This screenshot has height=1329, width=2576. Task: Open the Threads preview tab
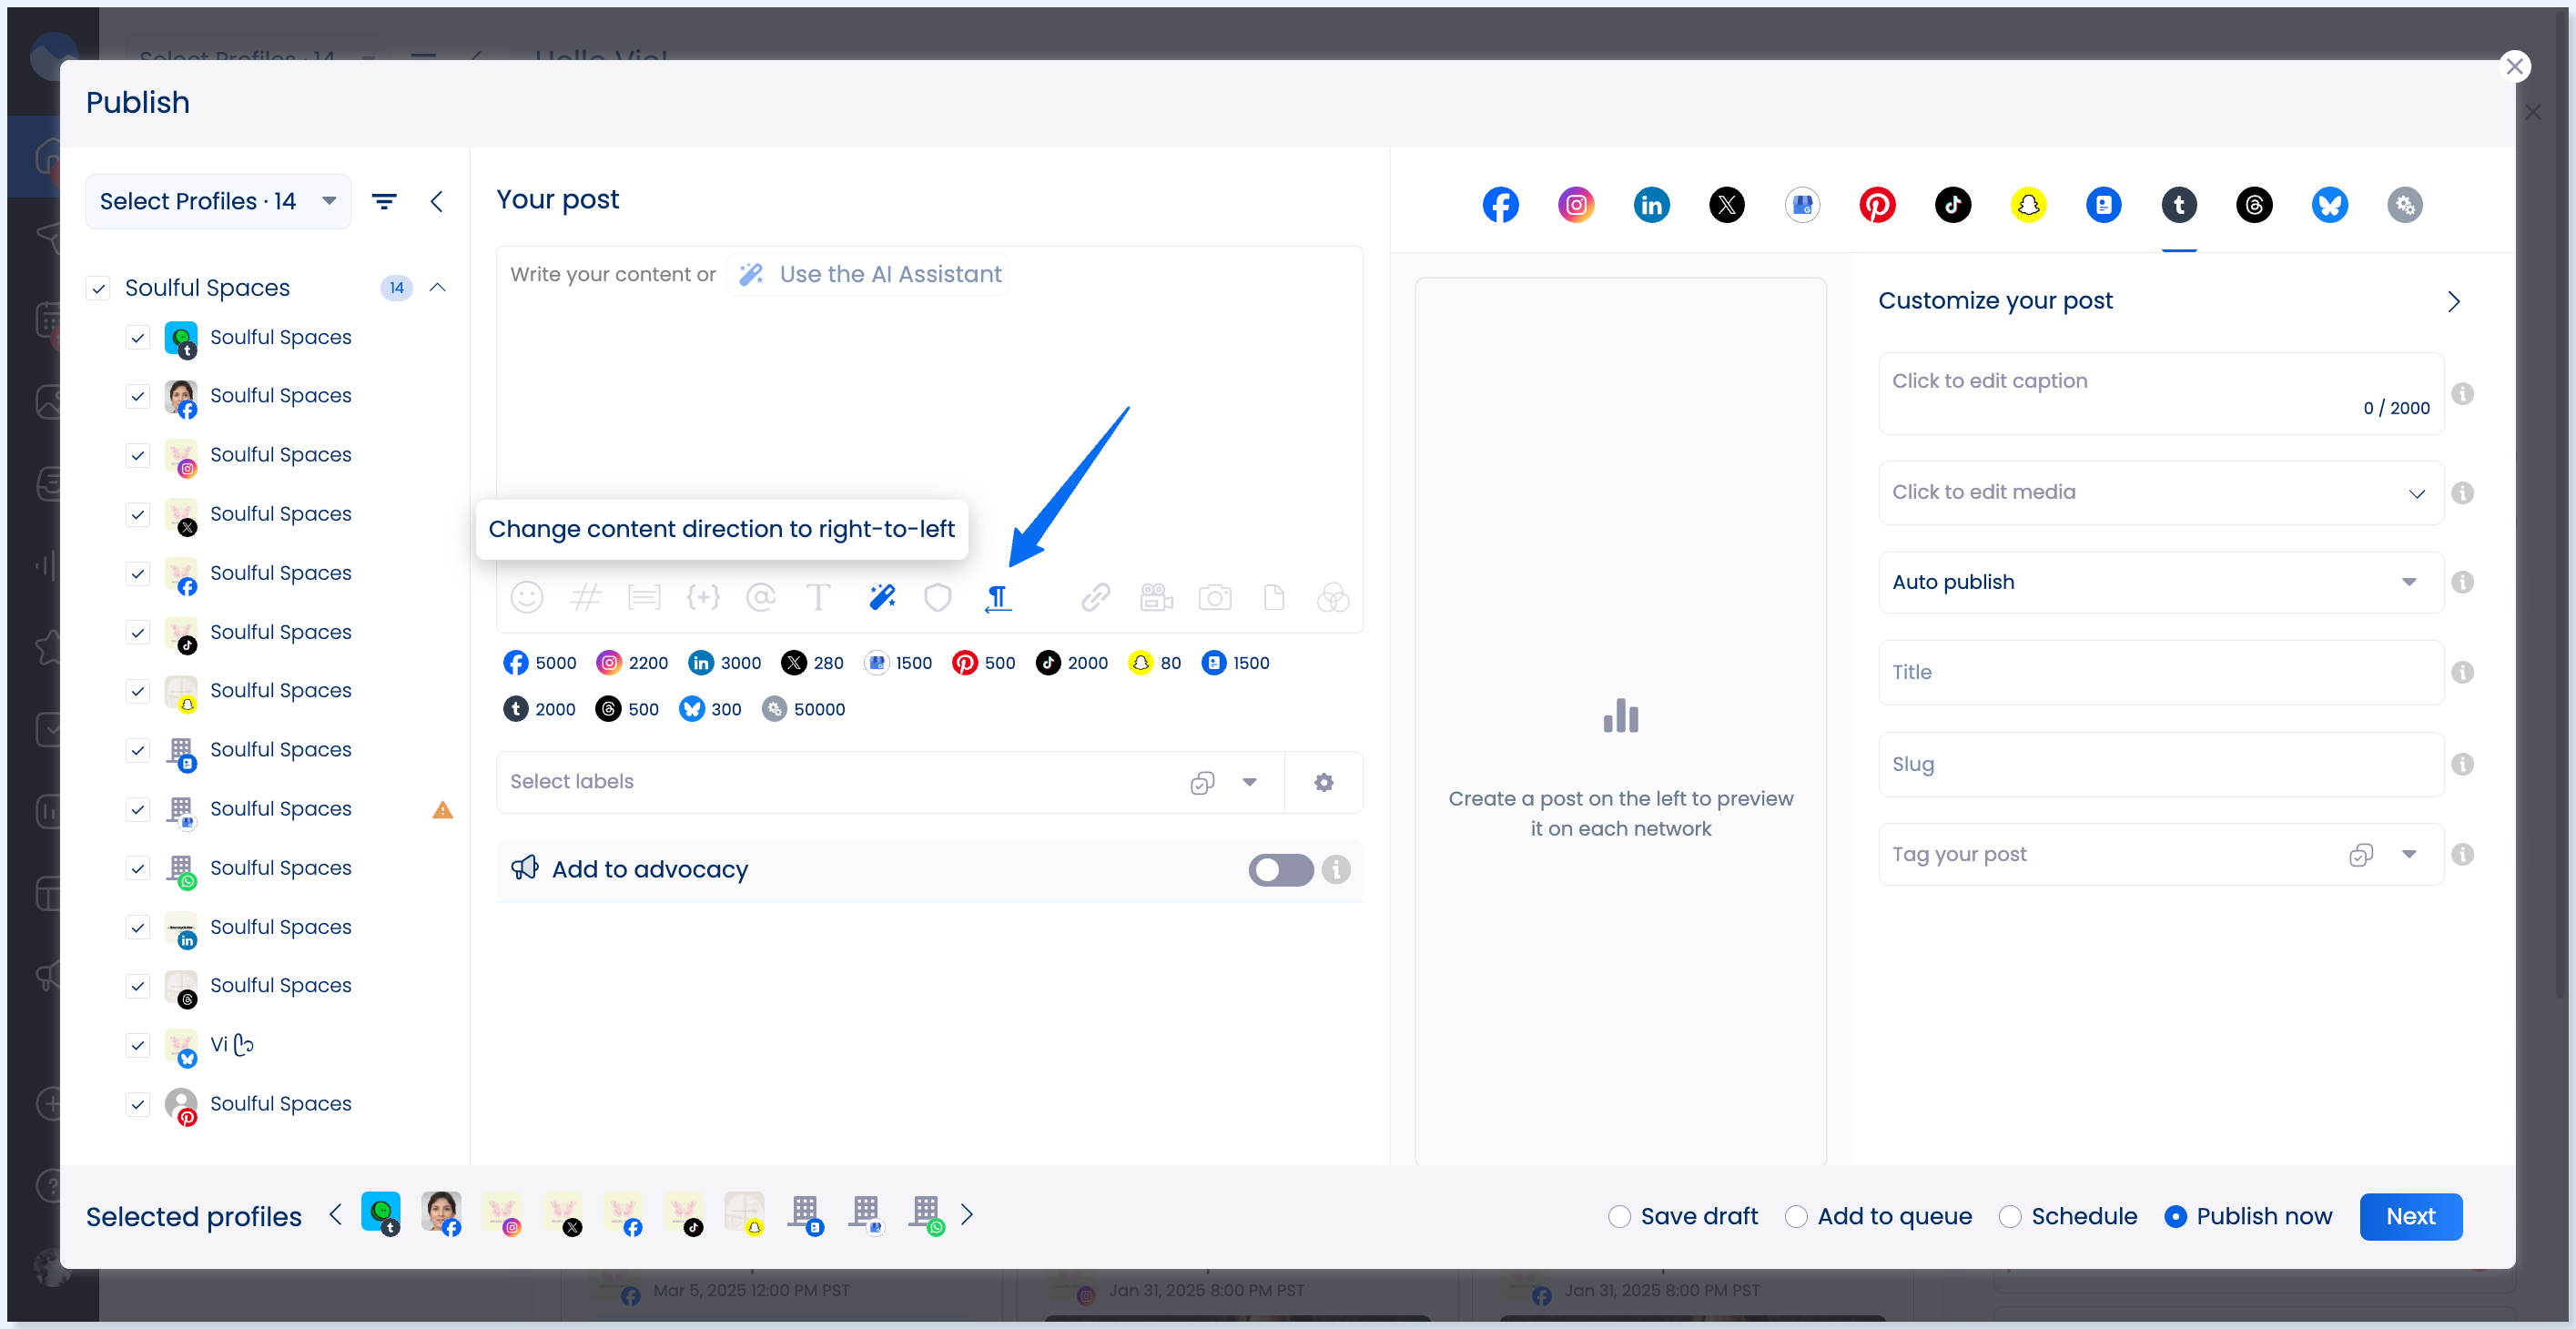tap(2254, 204)
